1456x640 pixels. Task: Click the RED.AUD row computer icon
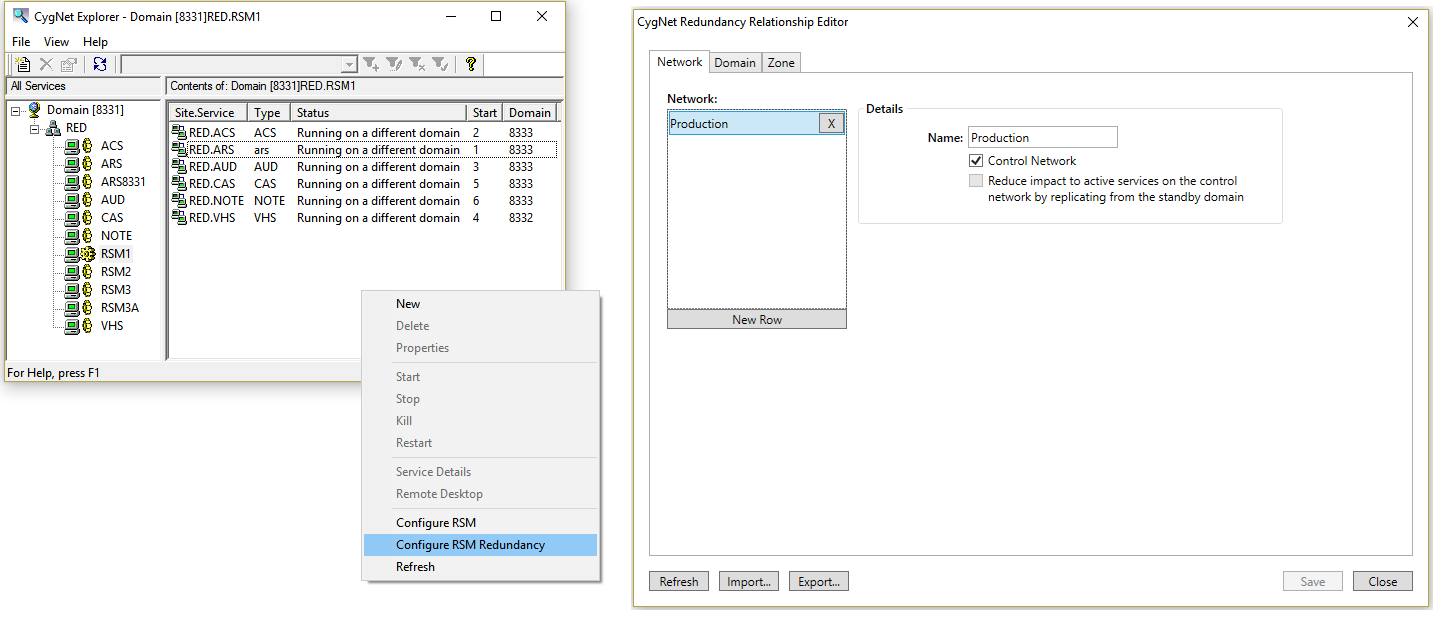[x=180, y=167]
